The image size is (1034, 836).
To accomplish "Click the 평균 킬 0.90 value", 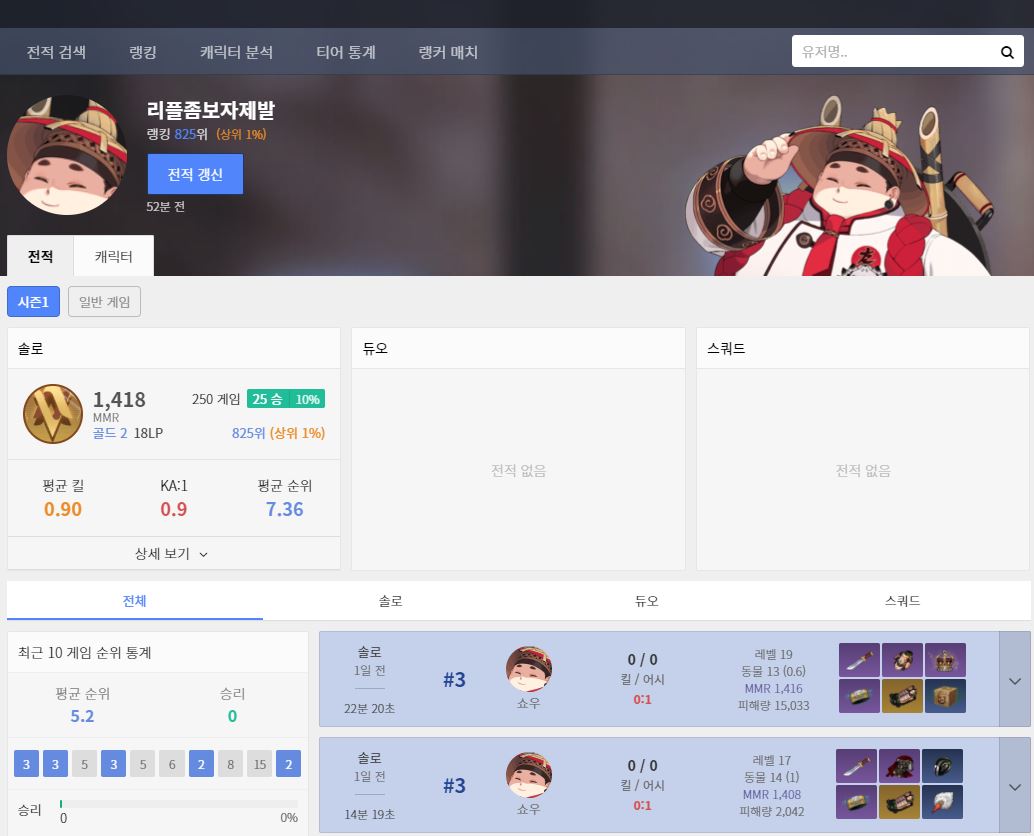I will click(63, 509).
